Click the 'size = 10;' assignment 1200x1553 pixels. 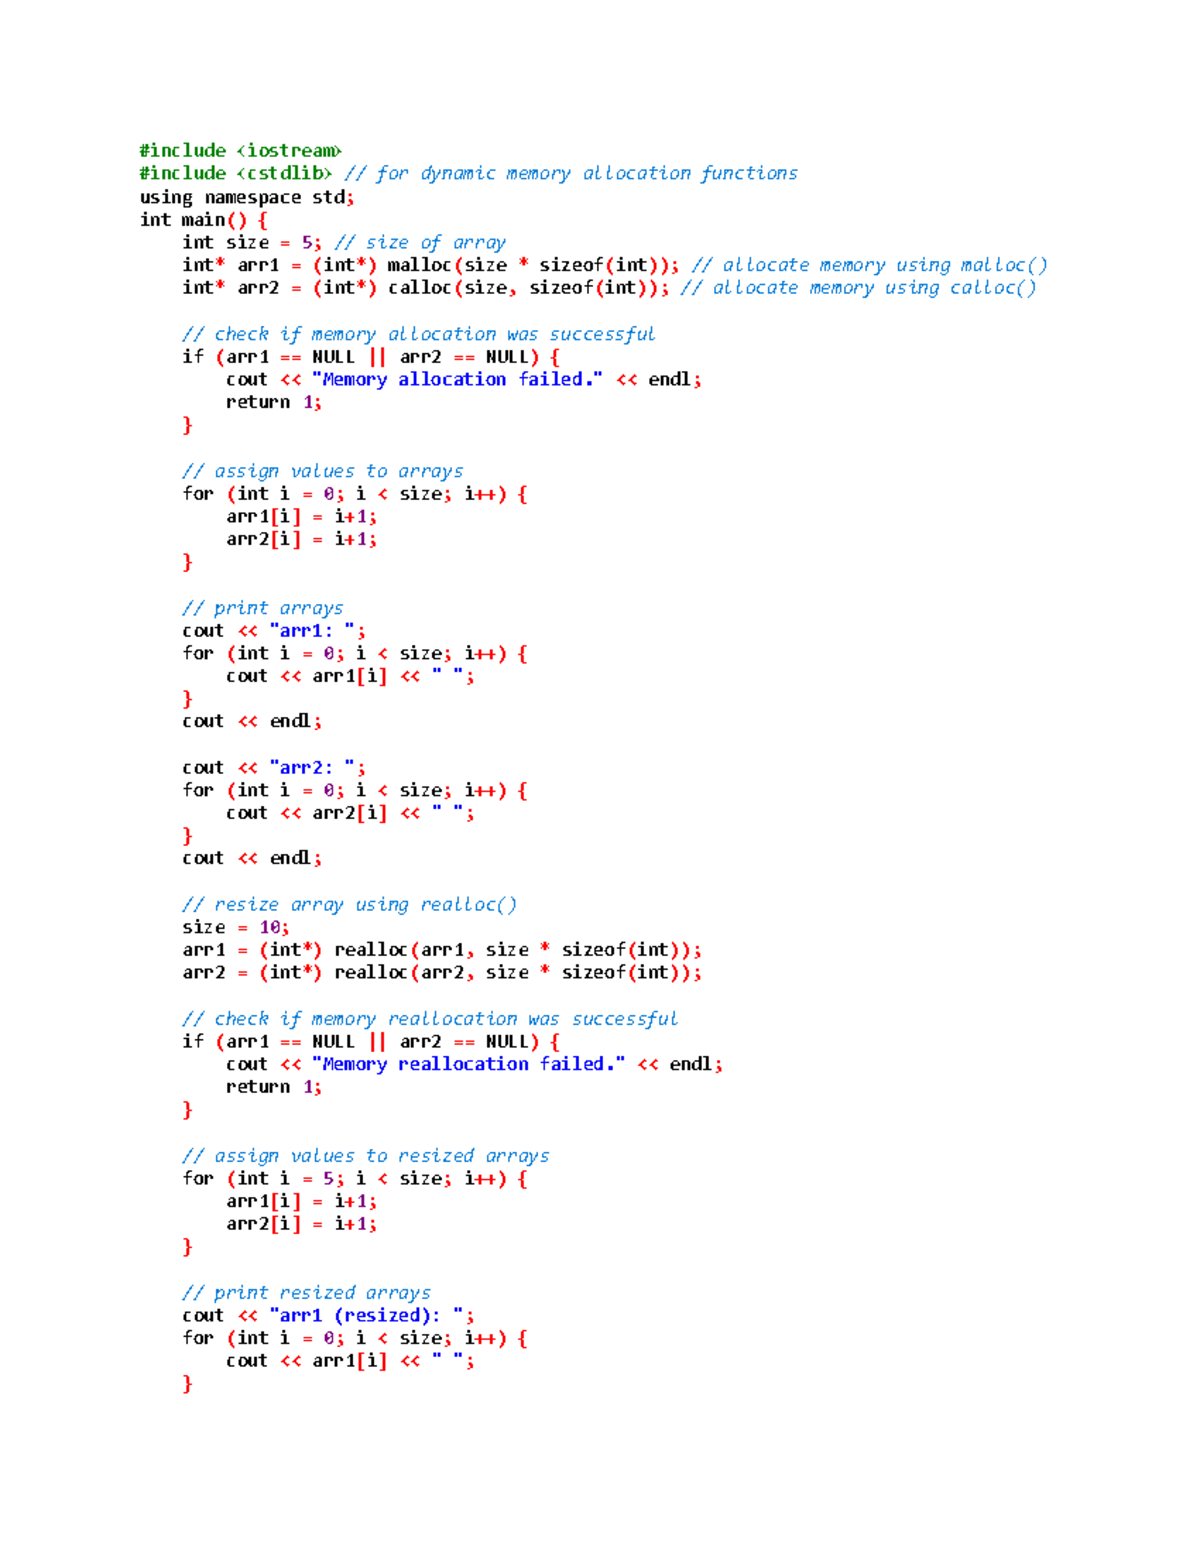(x=236, y=927)
